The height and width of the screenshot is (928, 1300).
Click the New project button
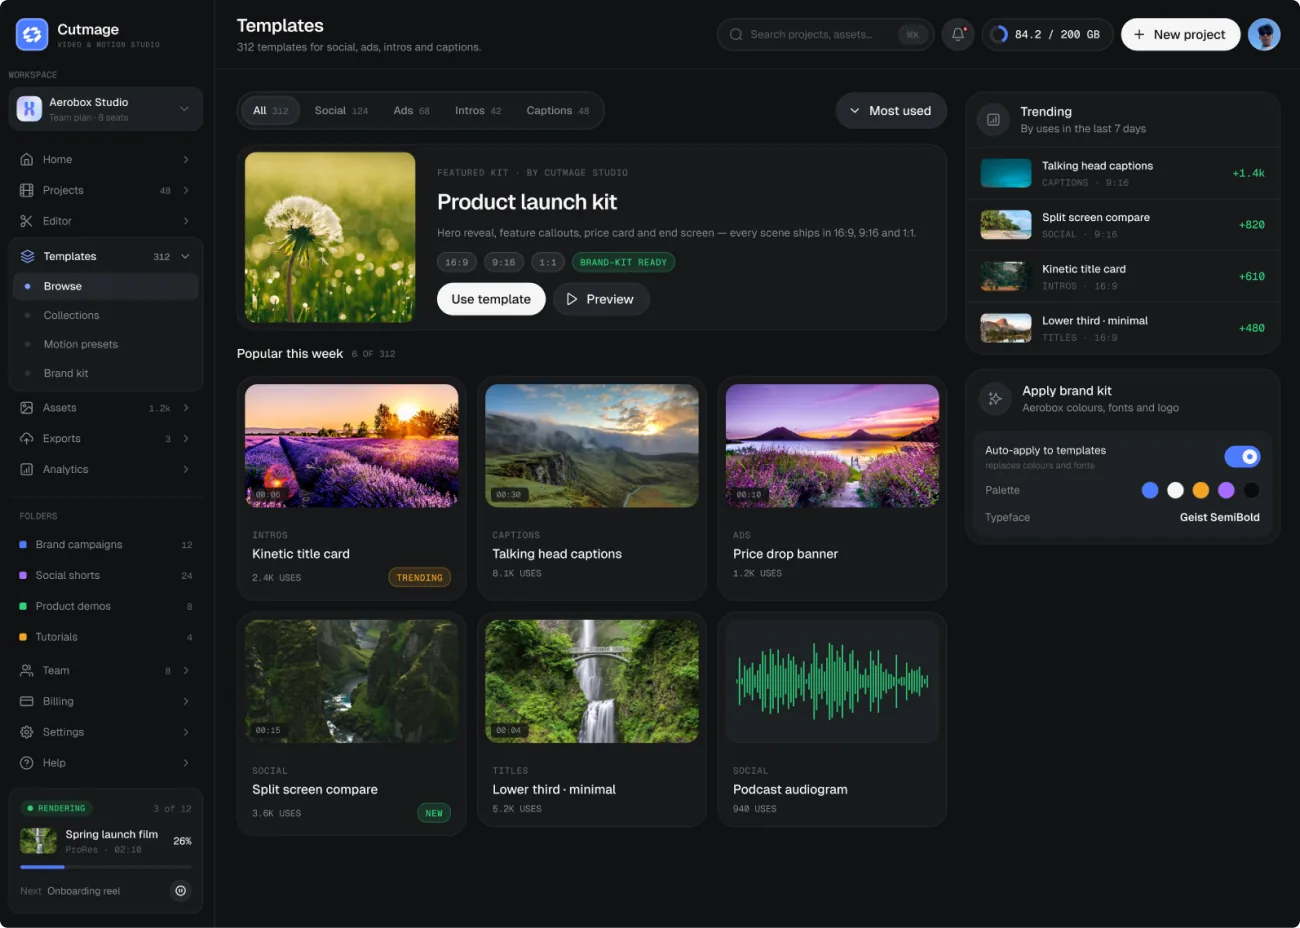1180,34
